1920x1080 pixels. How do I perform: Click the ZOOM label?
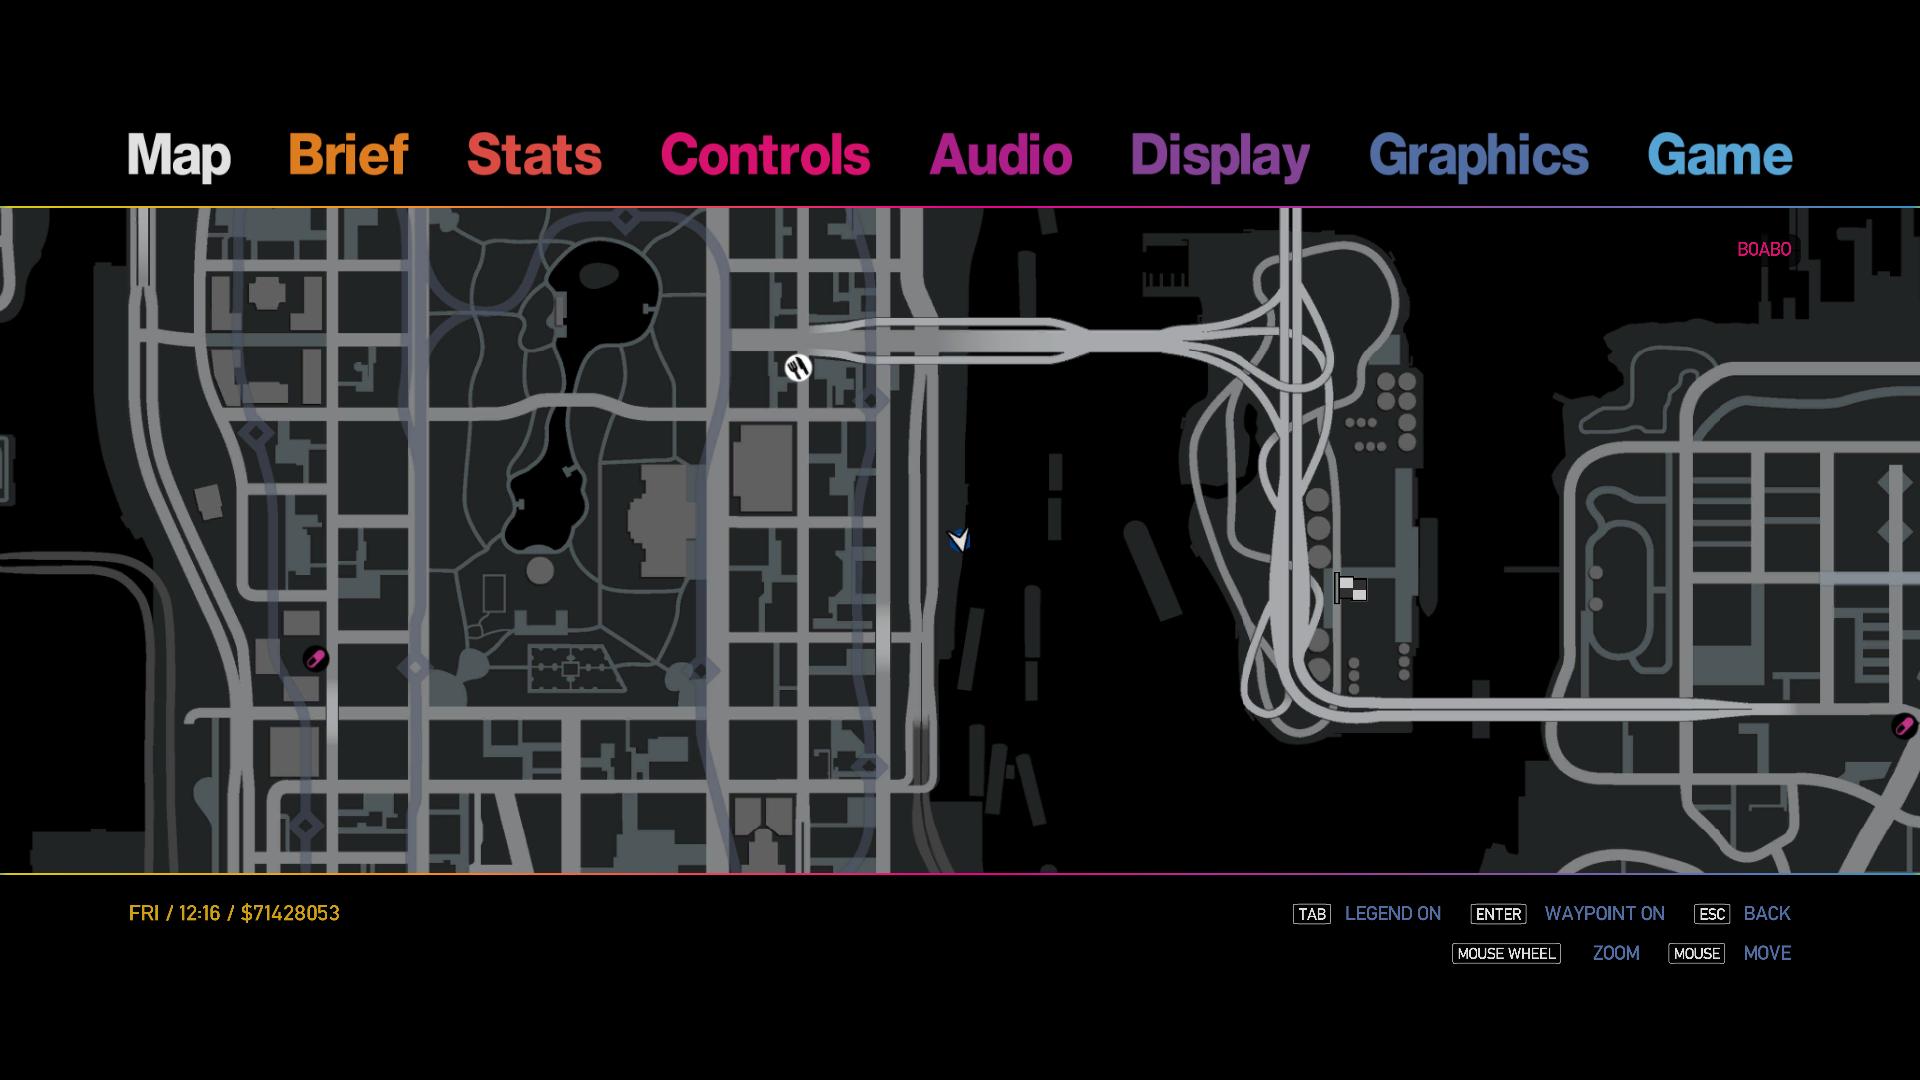[1616, 953]
